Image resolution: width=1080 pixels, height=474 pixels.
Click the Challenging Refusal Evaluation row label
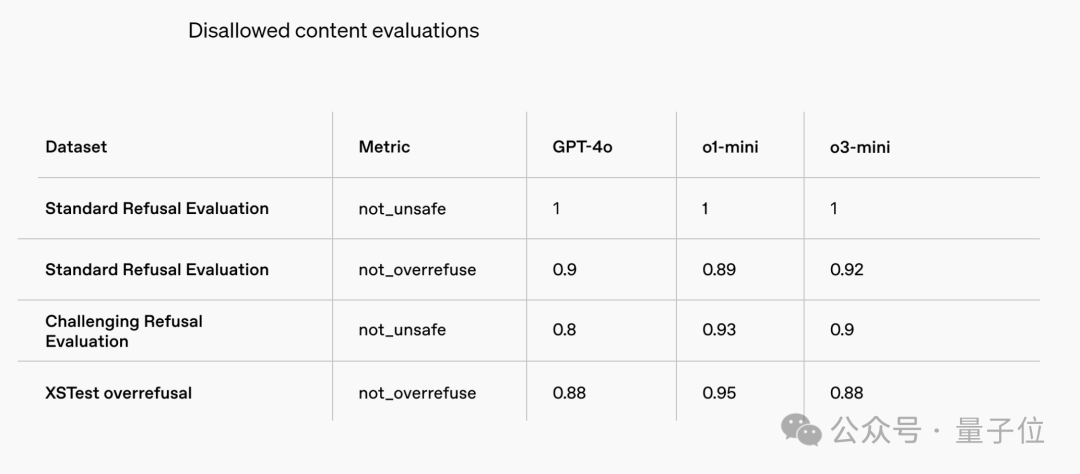pyautogui.click(x=123, y=331)
